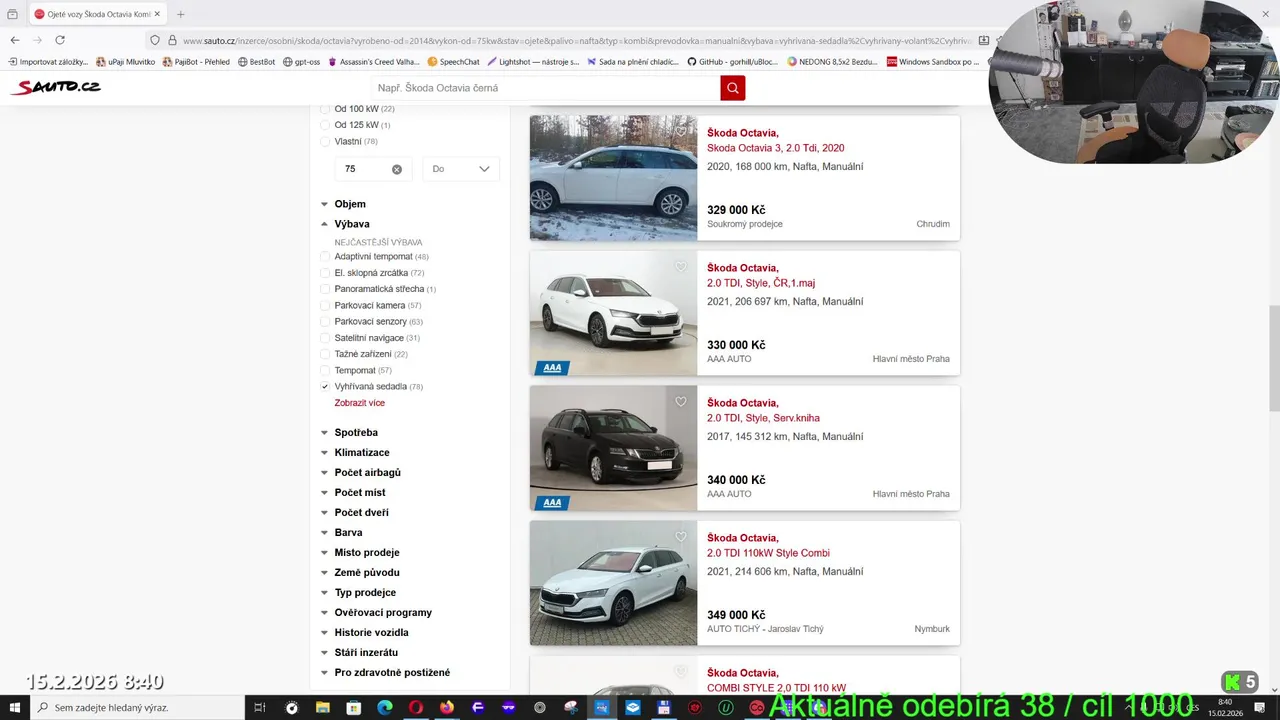The height and width of the screenshot is (720, 1280).
Task: Clear the 75 kW power value
Action: pos(397,169)
